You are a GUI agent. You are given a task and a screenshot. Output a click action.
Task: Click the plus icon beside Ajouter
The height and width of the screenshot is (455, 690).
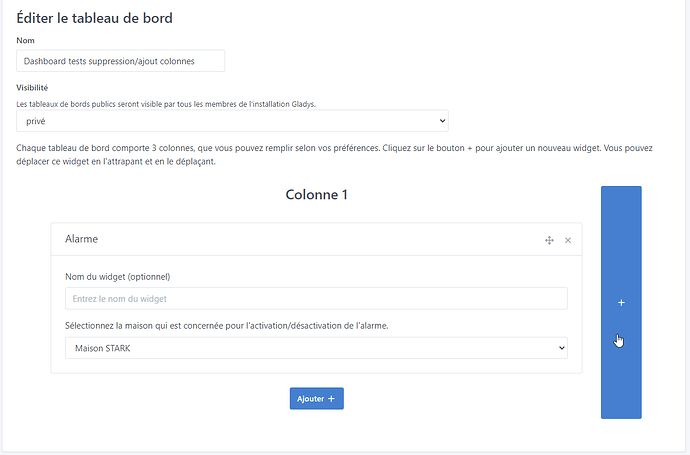point(331,398)
